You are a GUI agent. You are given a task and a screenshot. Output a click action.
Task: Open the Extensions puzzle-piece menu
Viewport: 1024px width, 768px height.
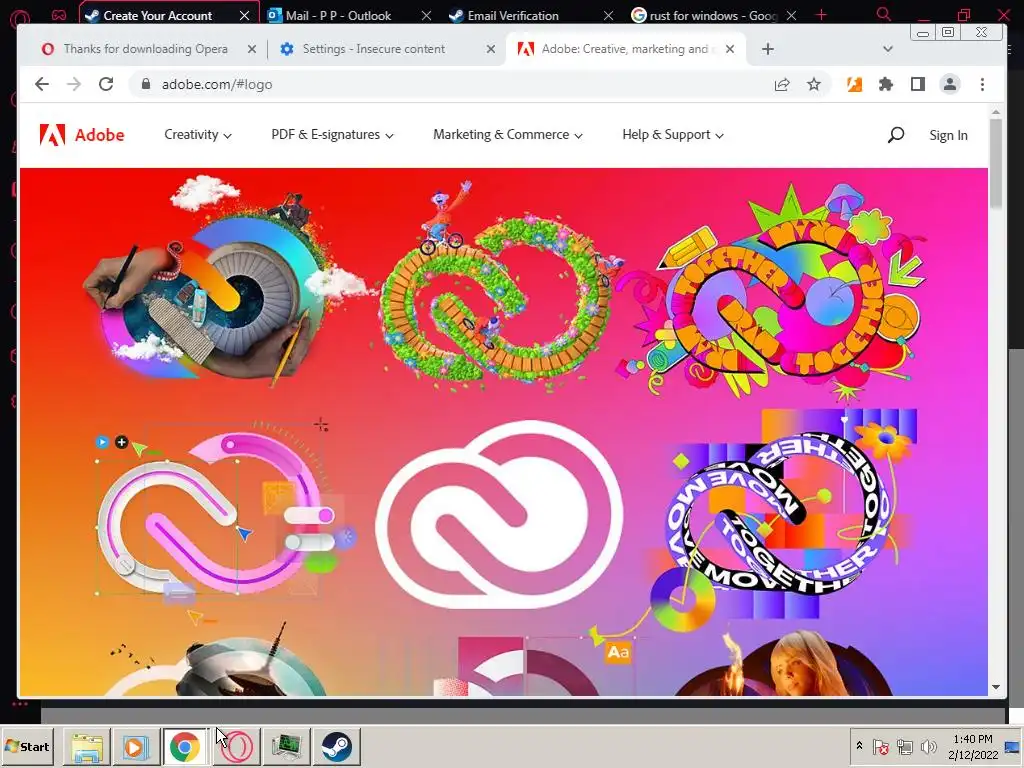[886, 84]
